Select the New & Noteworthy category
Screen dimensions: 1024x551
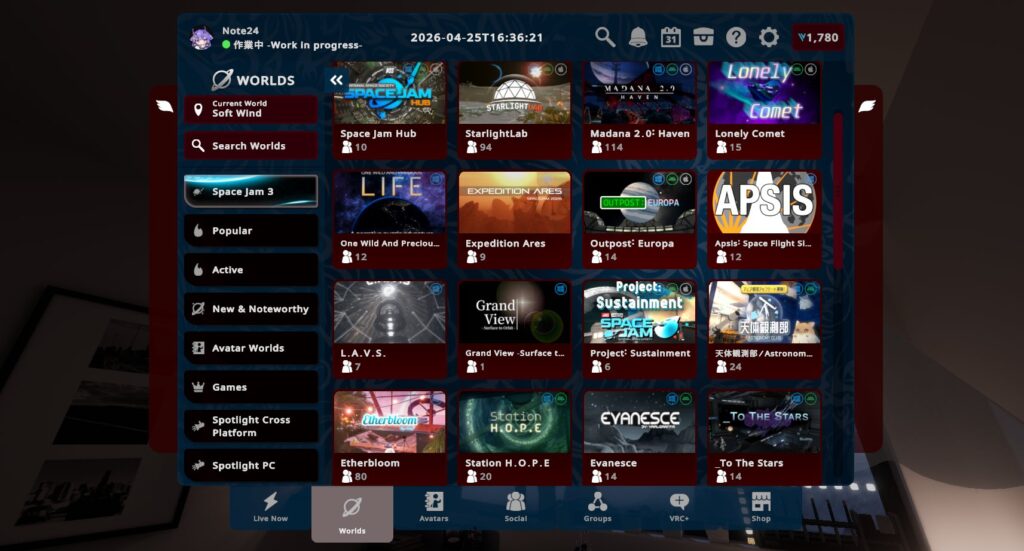pos(251,309)
